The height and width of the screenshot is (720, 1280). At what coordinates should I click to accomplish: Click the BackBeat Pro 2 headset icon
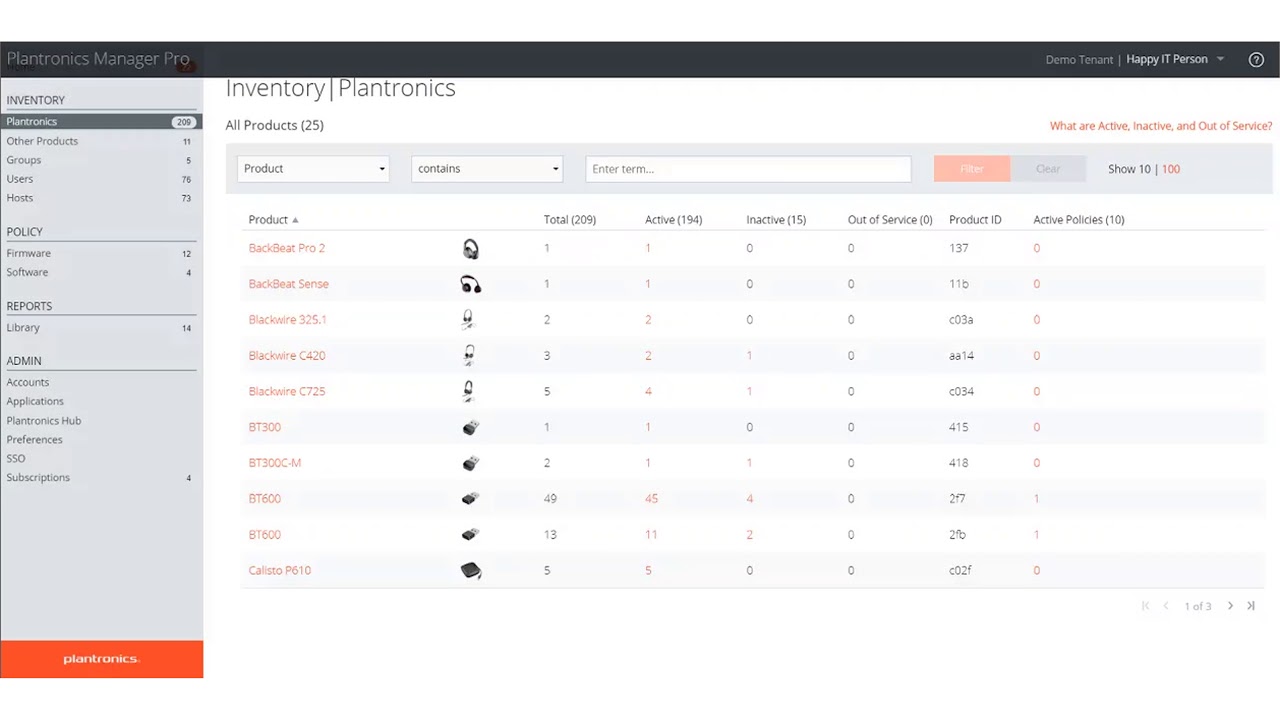471,249
